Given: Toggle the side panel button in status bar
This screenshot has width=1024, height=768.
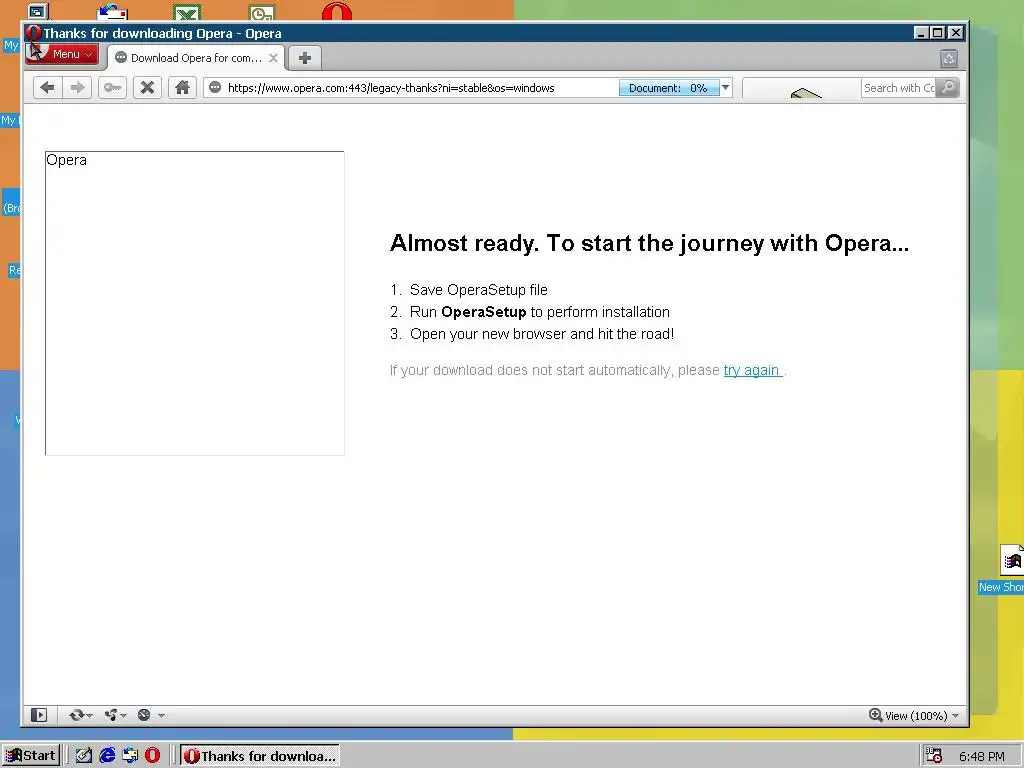Looking at the screenshot, I should 39,715.
